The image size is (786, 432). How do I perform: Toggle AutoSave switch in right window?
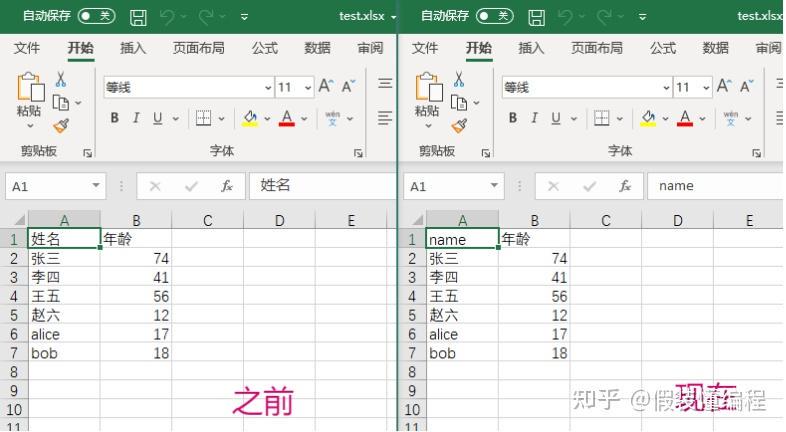[495, 16]
